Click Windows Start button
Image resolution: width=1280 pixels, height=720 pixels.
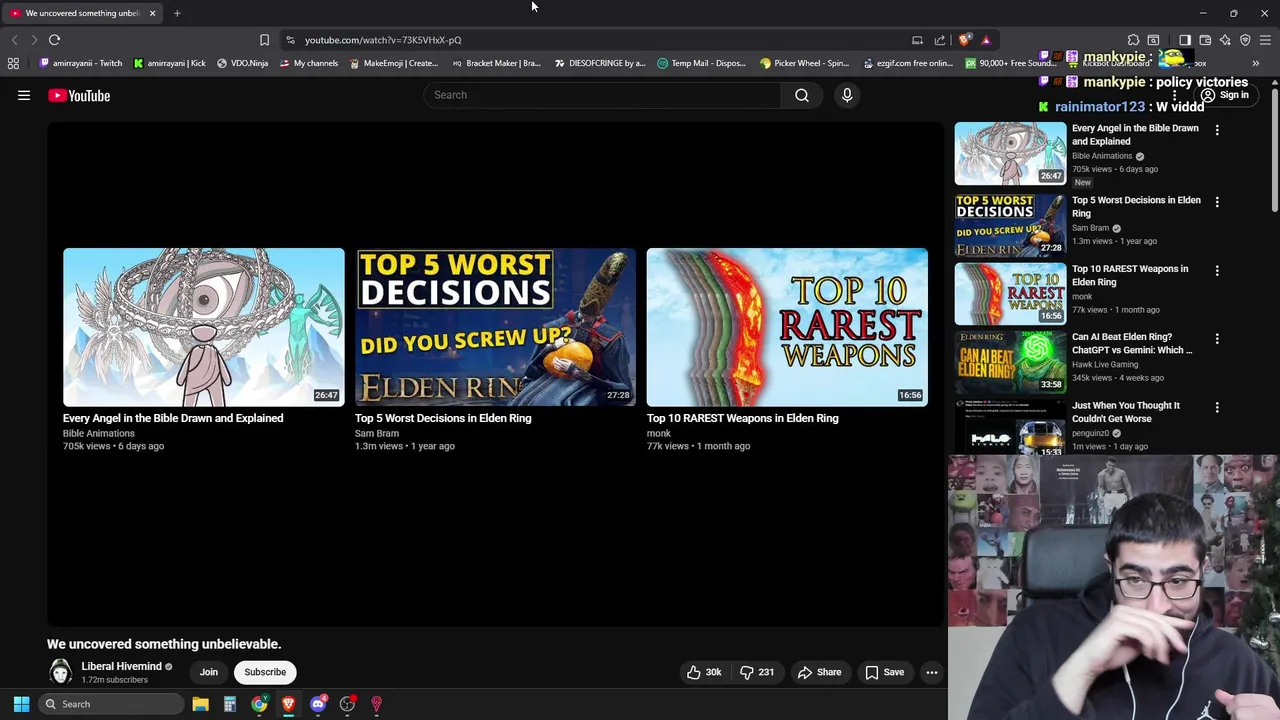click(x=21, y=704)
